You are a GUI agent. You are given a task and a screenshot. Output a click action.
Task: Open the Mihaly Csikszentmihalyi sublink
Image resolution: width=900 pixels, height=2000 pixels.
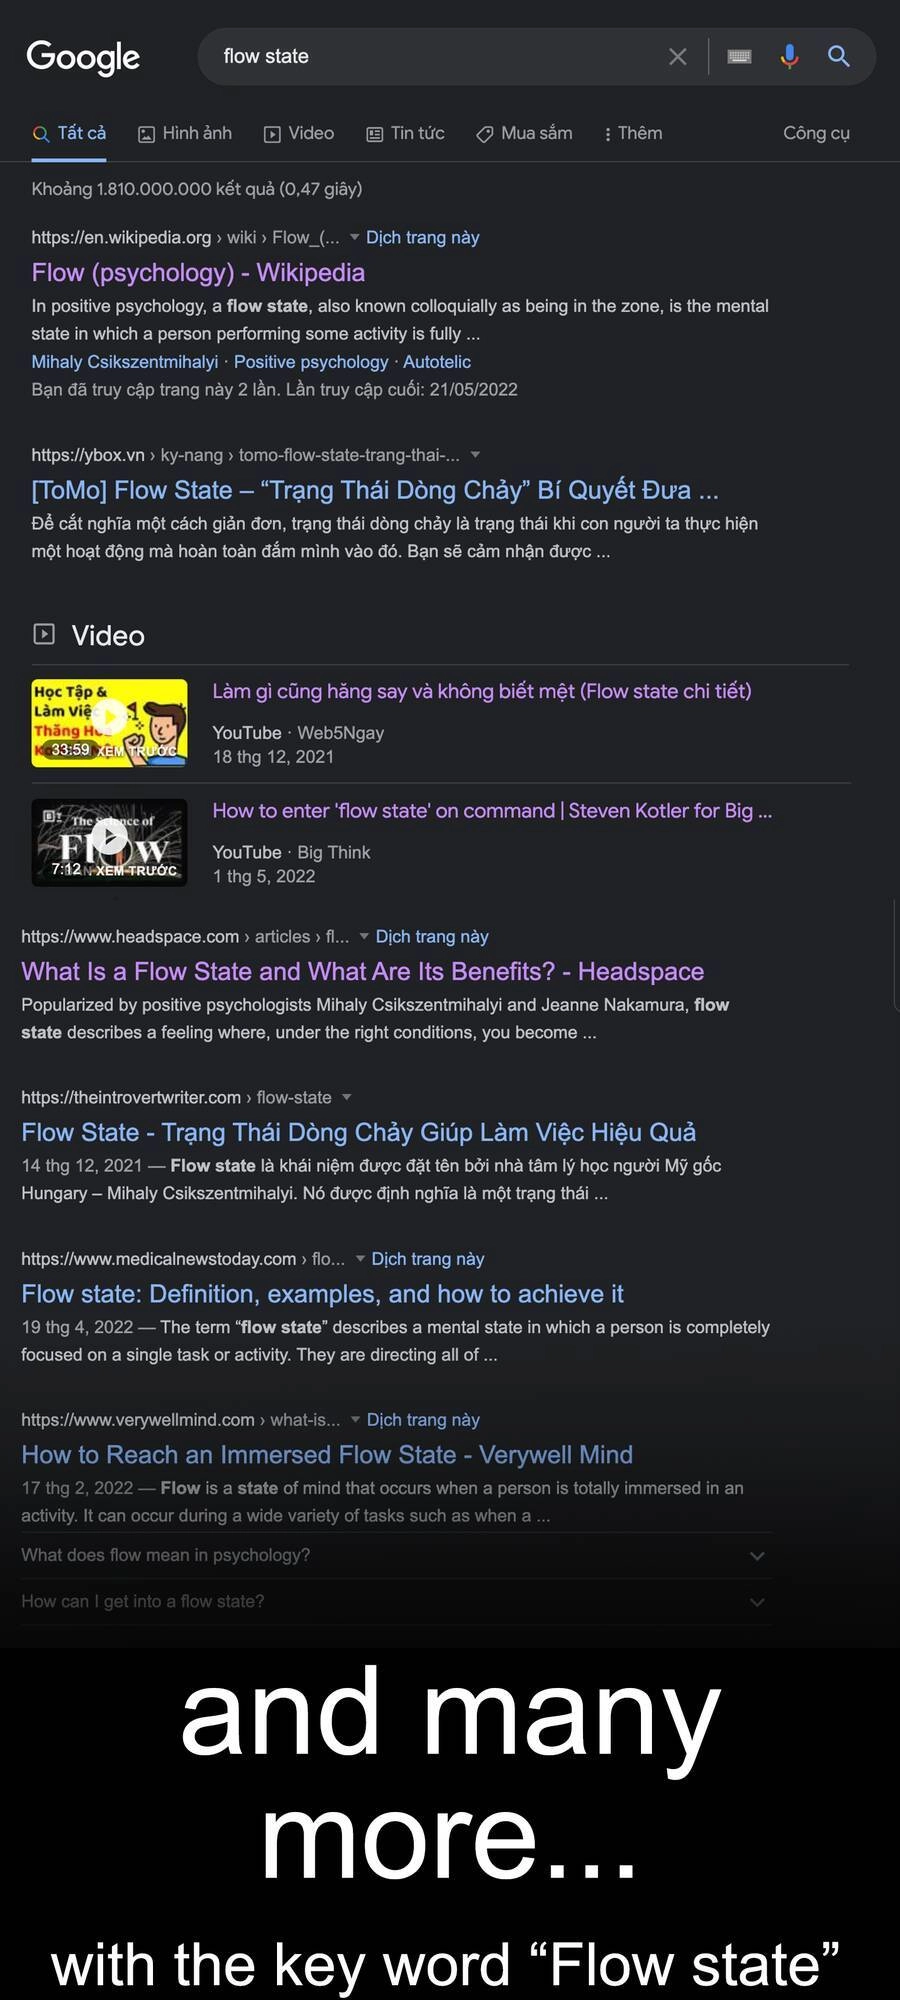coord(125,362)
